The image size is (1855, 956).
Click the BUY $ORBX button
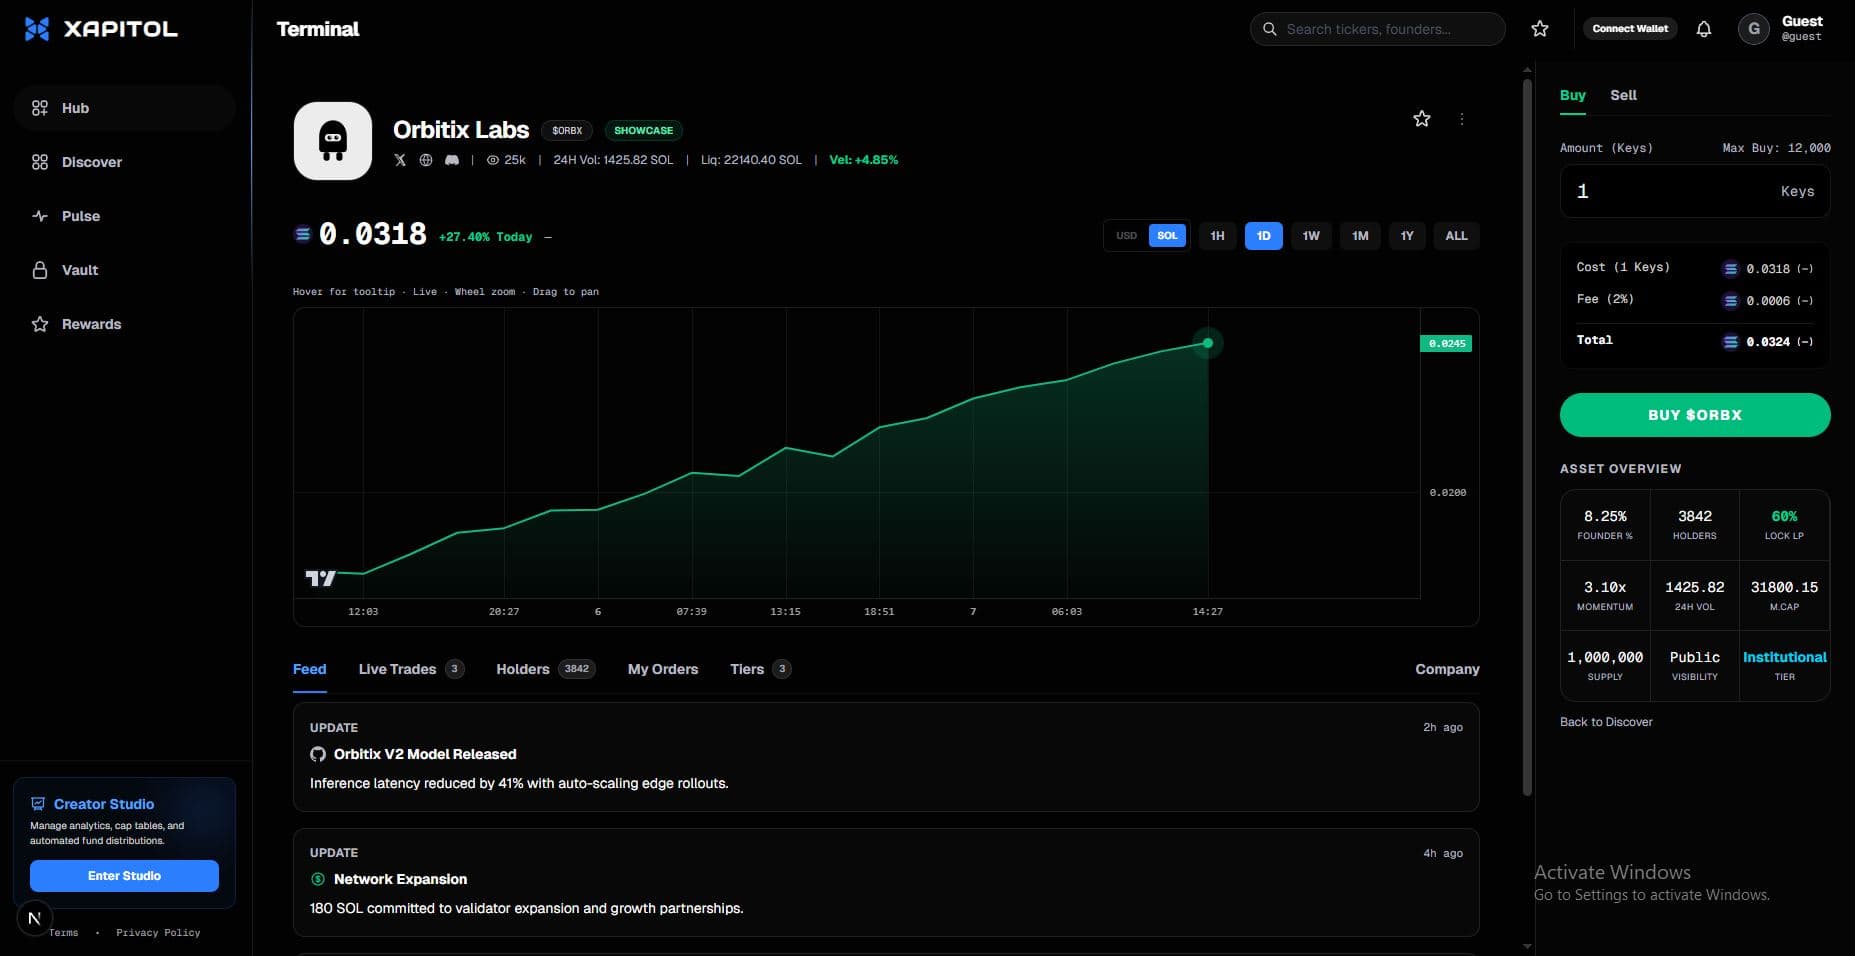click(1695, 415)
